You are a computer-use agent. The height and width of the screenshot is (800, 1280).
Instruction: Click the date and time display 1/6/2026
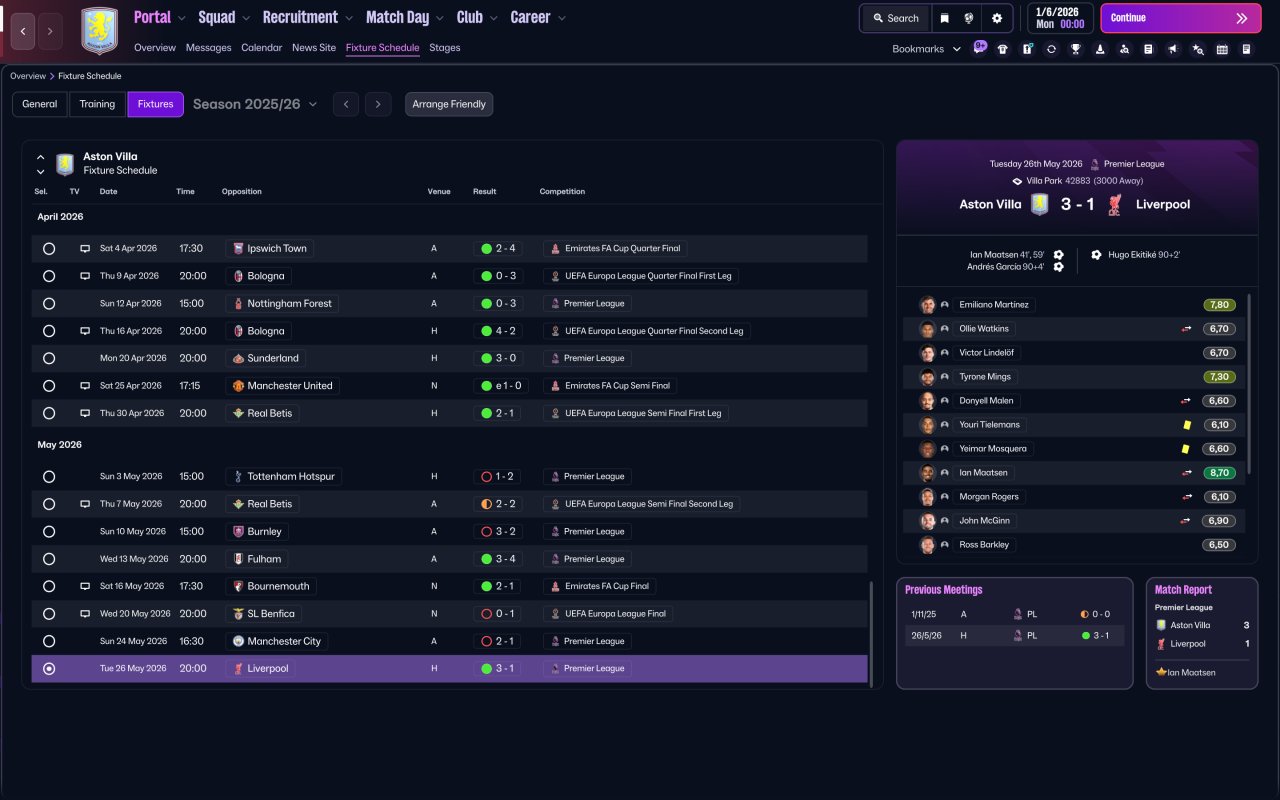pos(1060,18)
